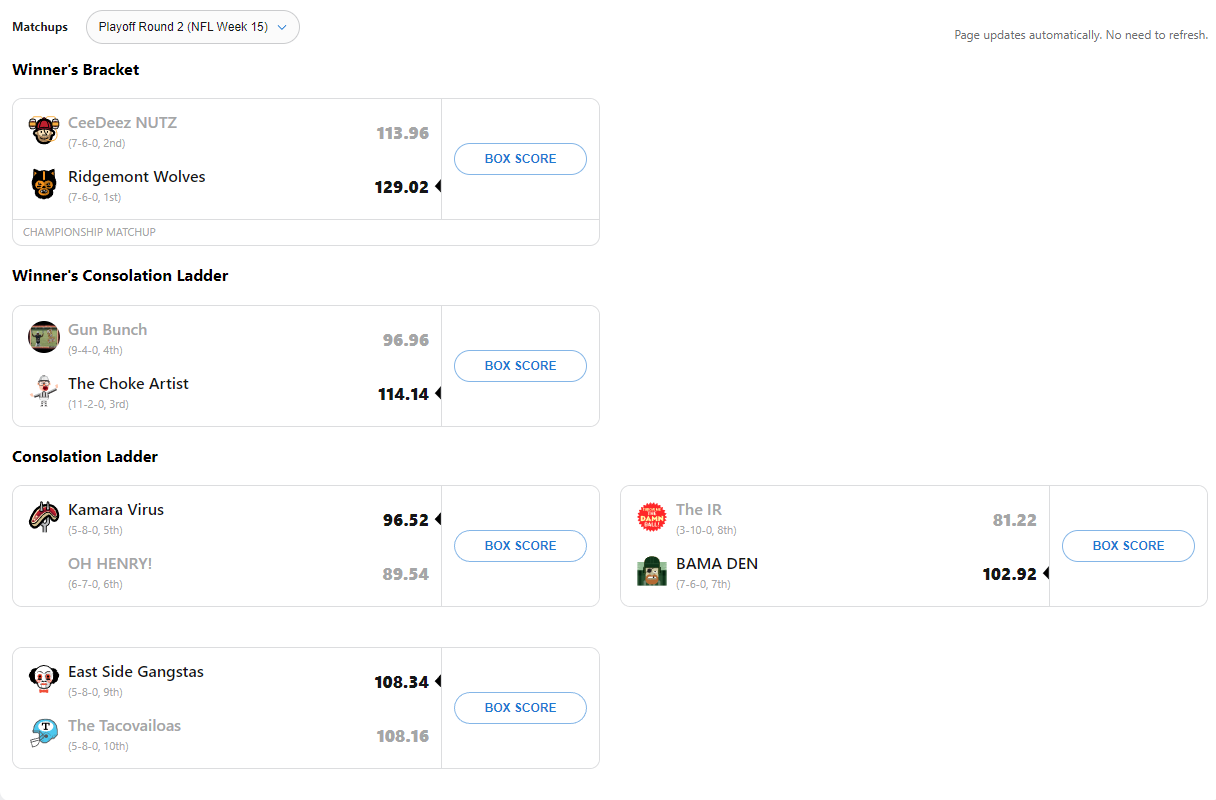Screen dimensions: 1216x800
Task: Click The Tacovailoas 108.16 score
Action: [x=403, y=736]
